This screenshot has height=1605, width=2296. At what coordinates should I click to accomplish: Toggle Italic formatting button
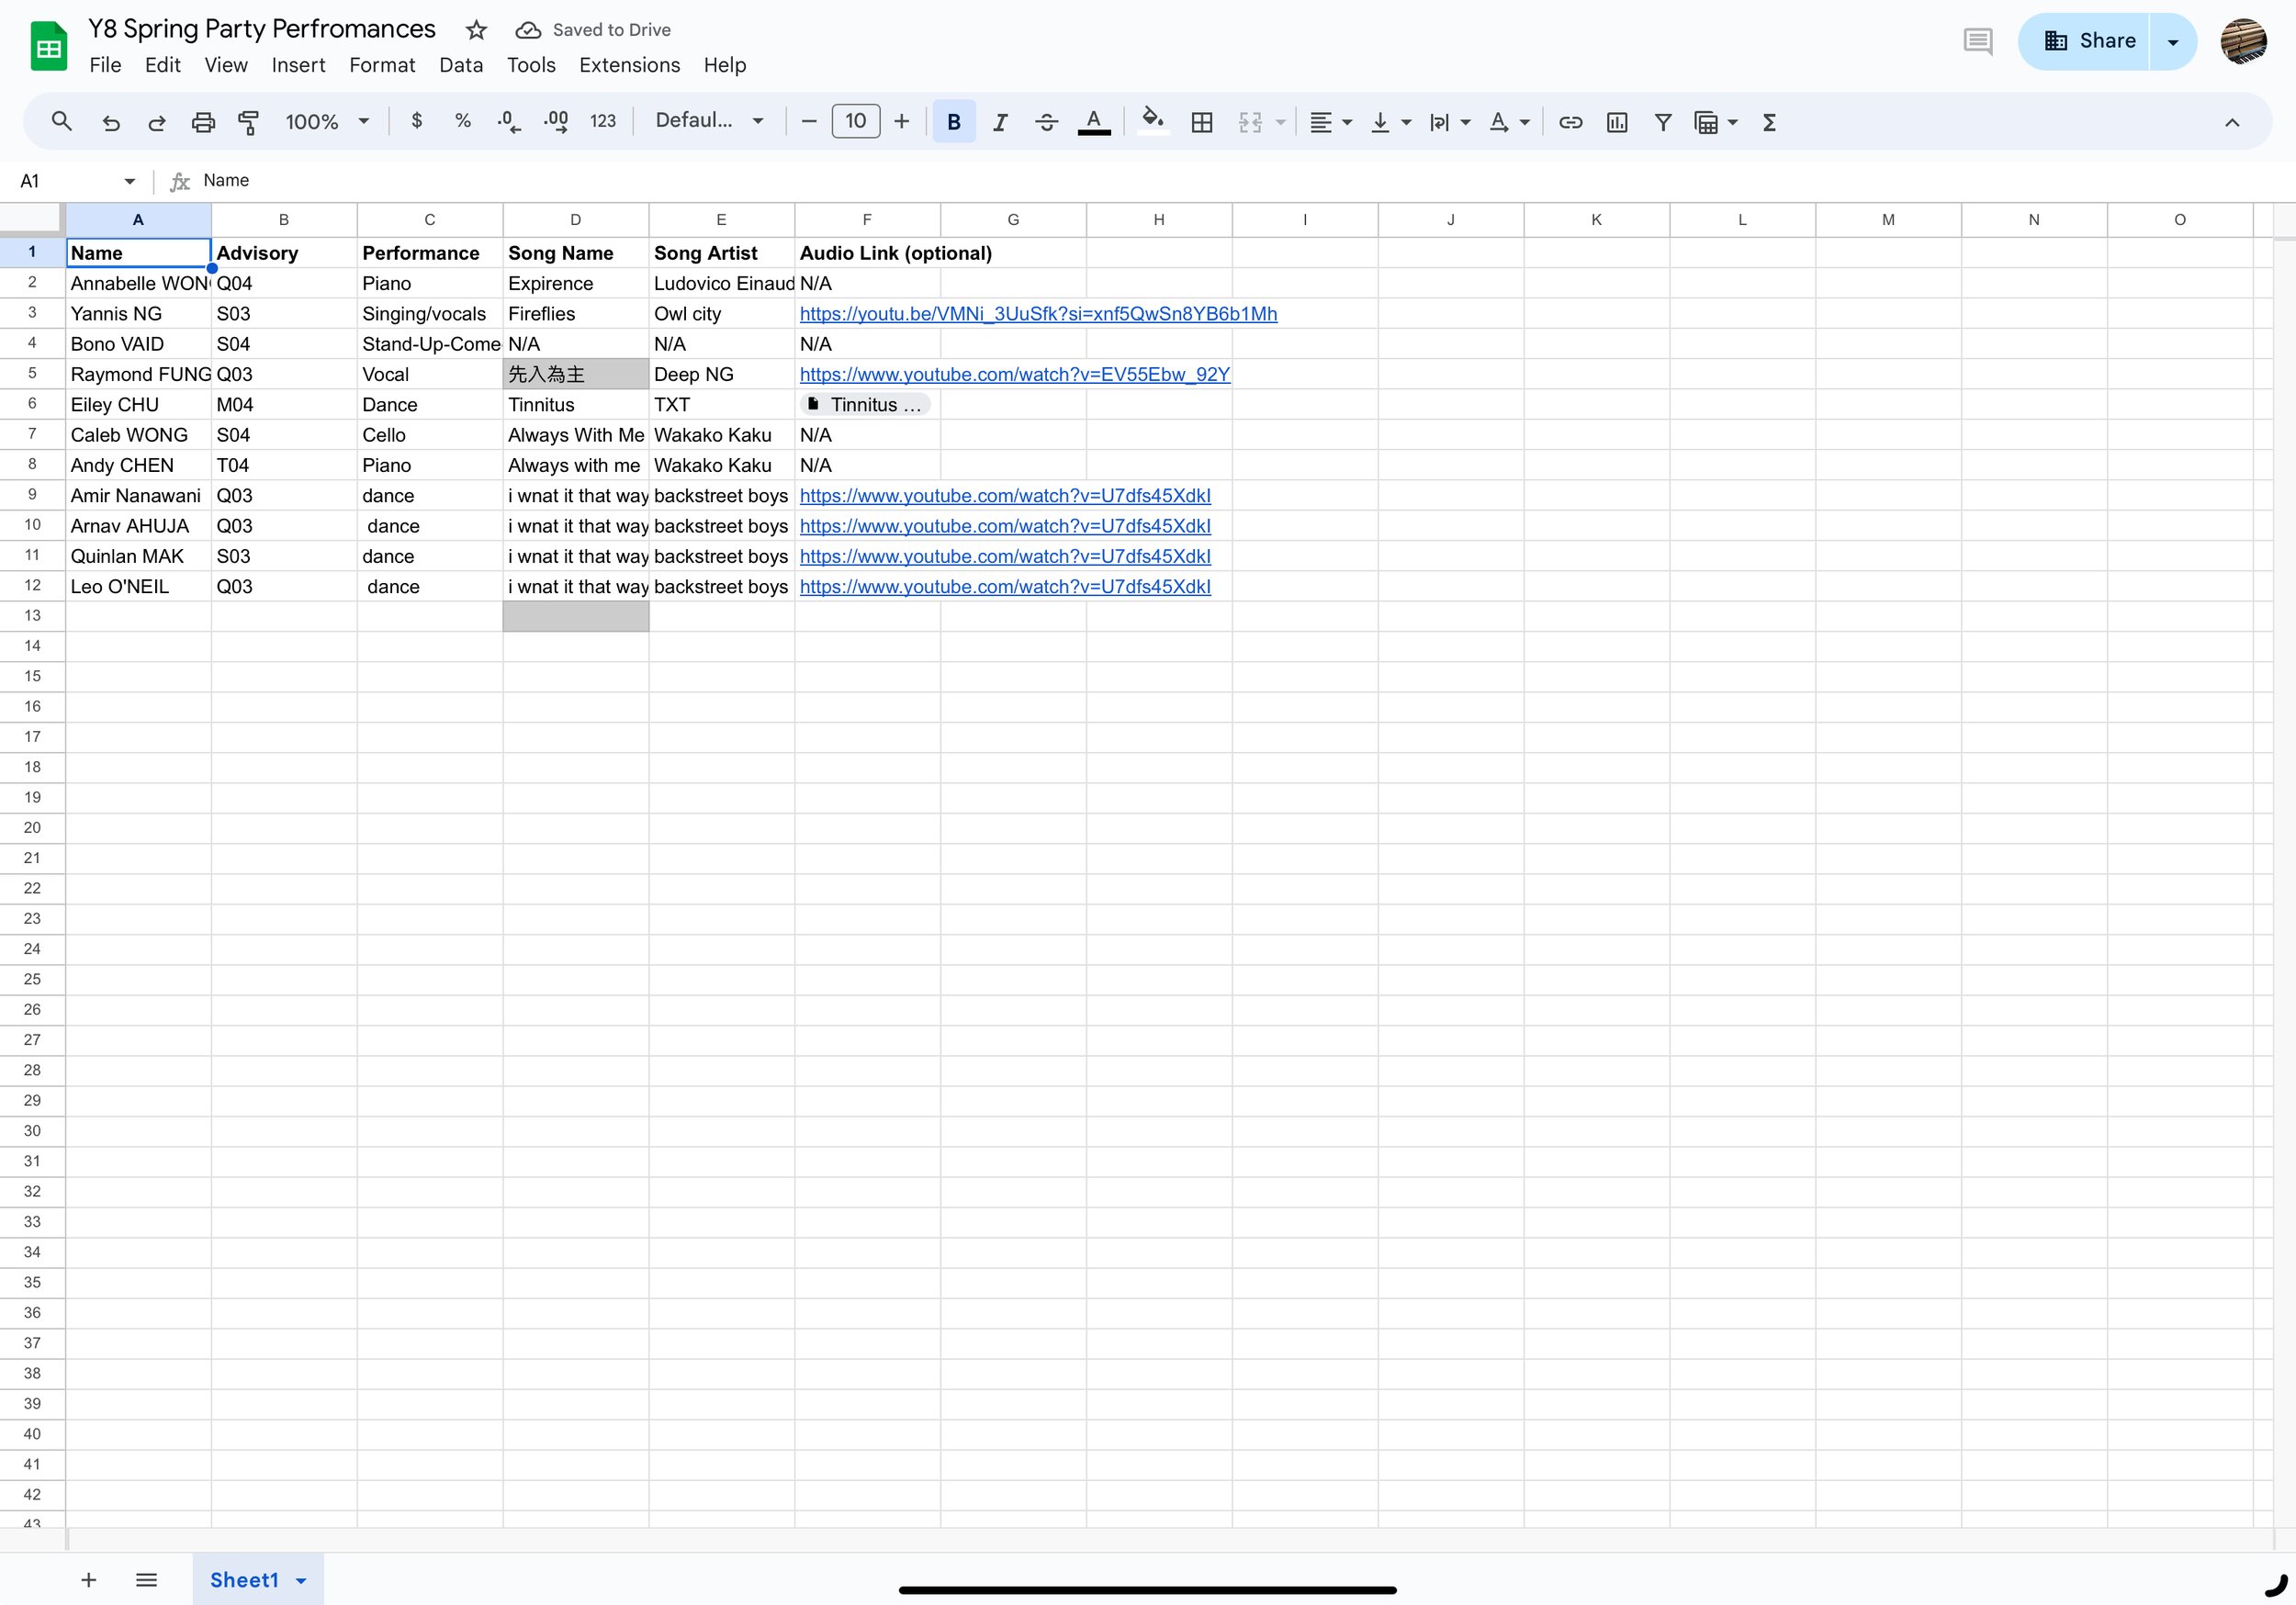click(x=999, y=122)
